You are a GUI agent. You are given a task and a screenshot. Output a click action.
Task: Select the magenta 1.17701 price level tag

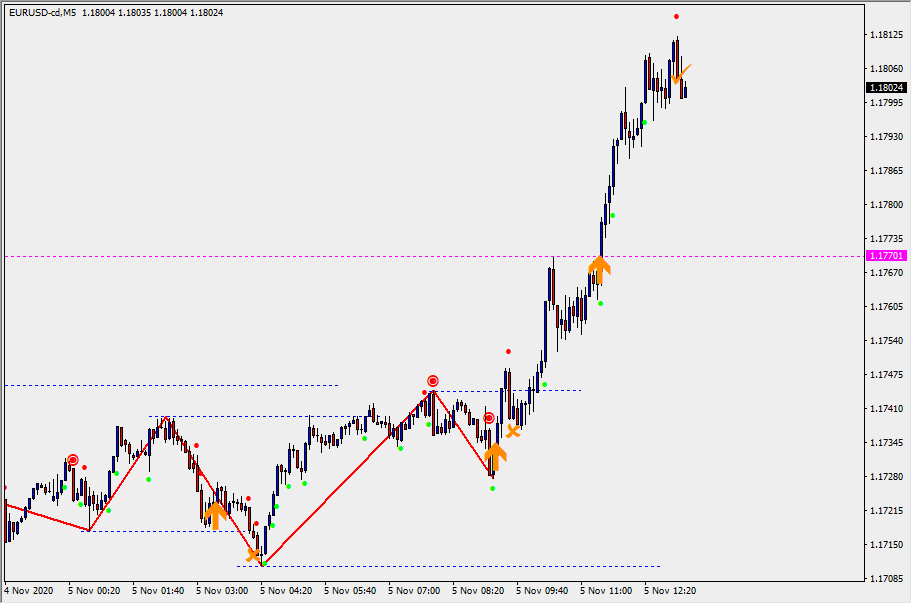886,256
